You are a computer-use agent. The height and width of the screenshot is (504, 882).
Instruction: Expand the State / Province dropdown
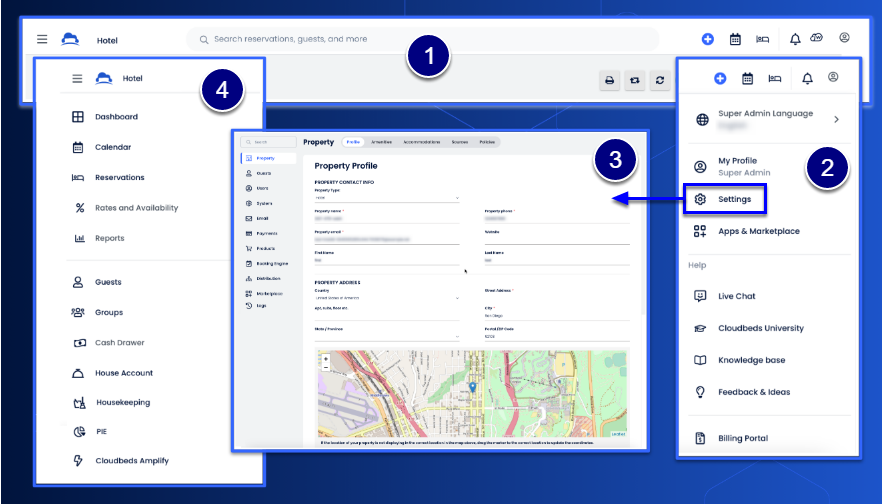(x=386, y=337)
